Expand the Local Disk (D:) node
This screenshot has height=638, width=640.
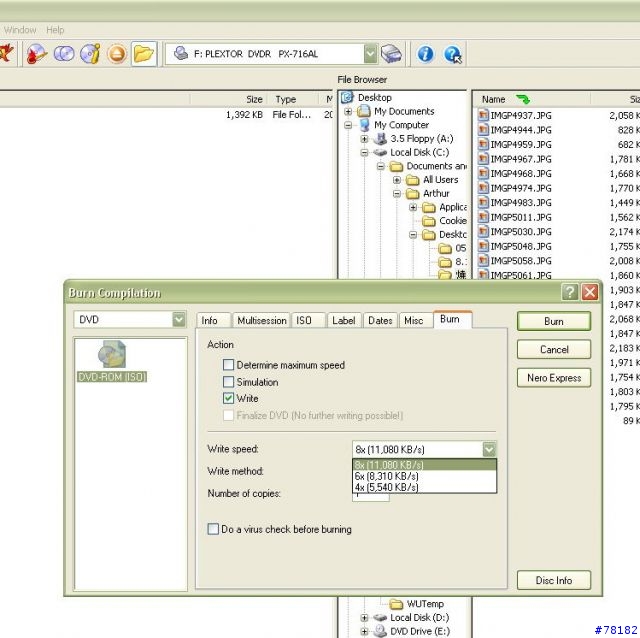pyautogui.click(x=364, y=618)
